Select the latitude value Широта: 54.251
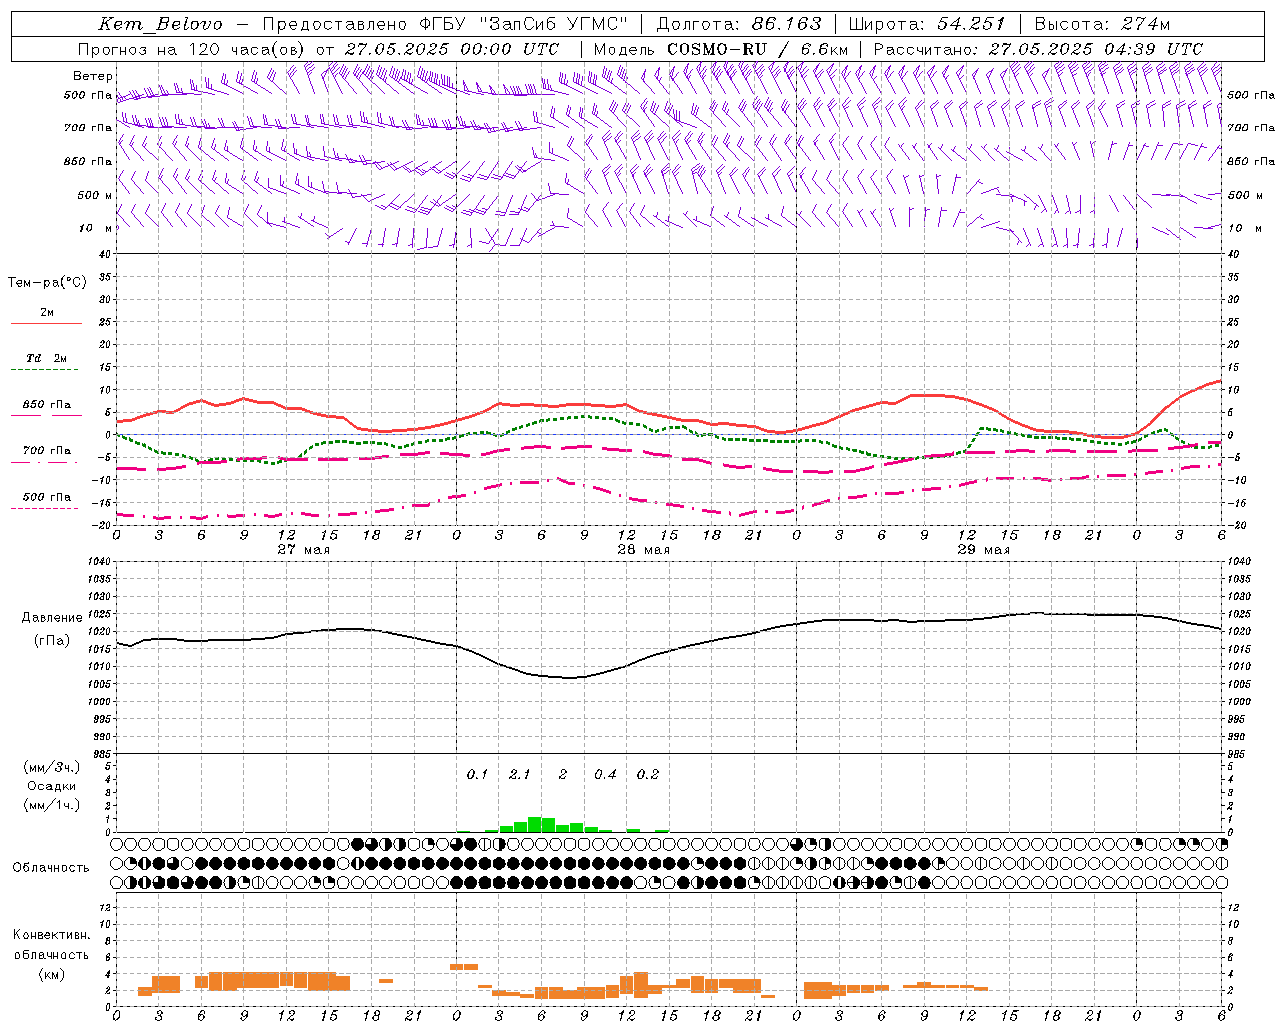 tap(926, 24)
